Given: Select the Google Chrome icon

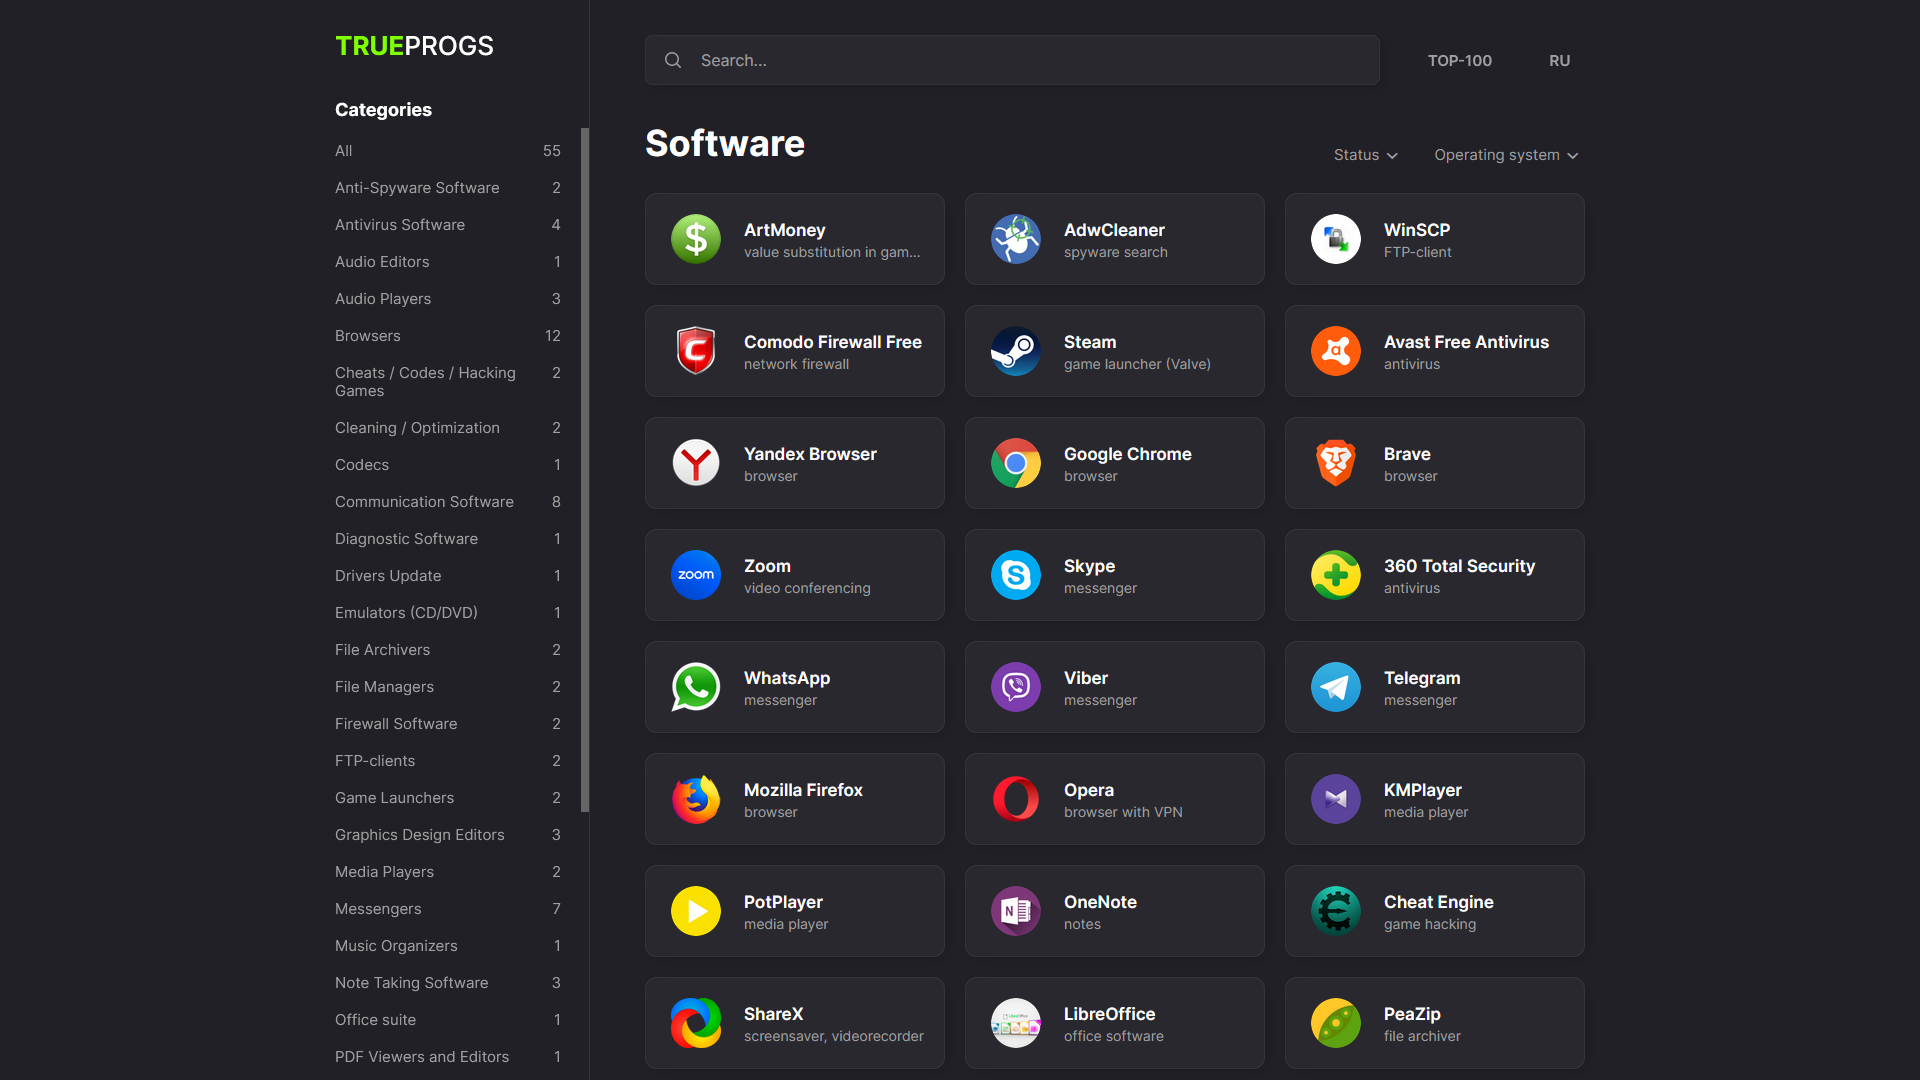Looking at the screenshot, I should pos(1016,463).
